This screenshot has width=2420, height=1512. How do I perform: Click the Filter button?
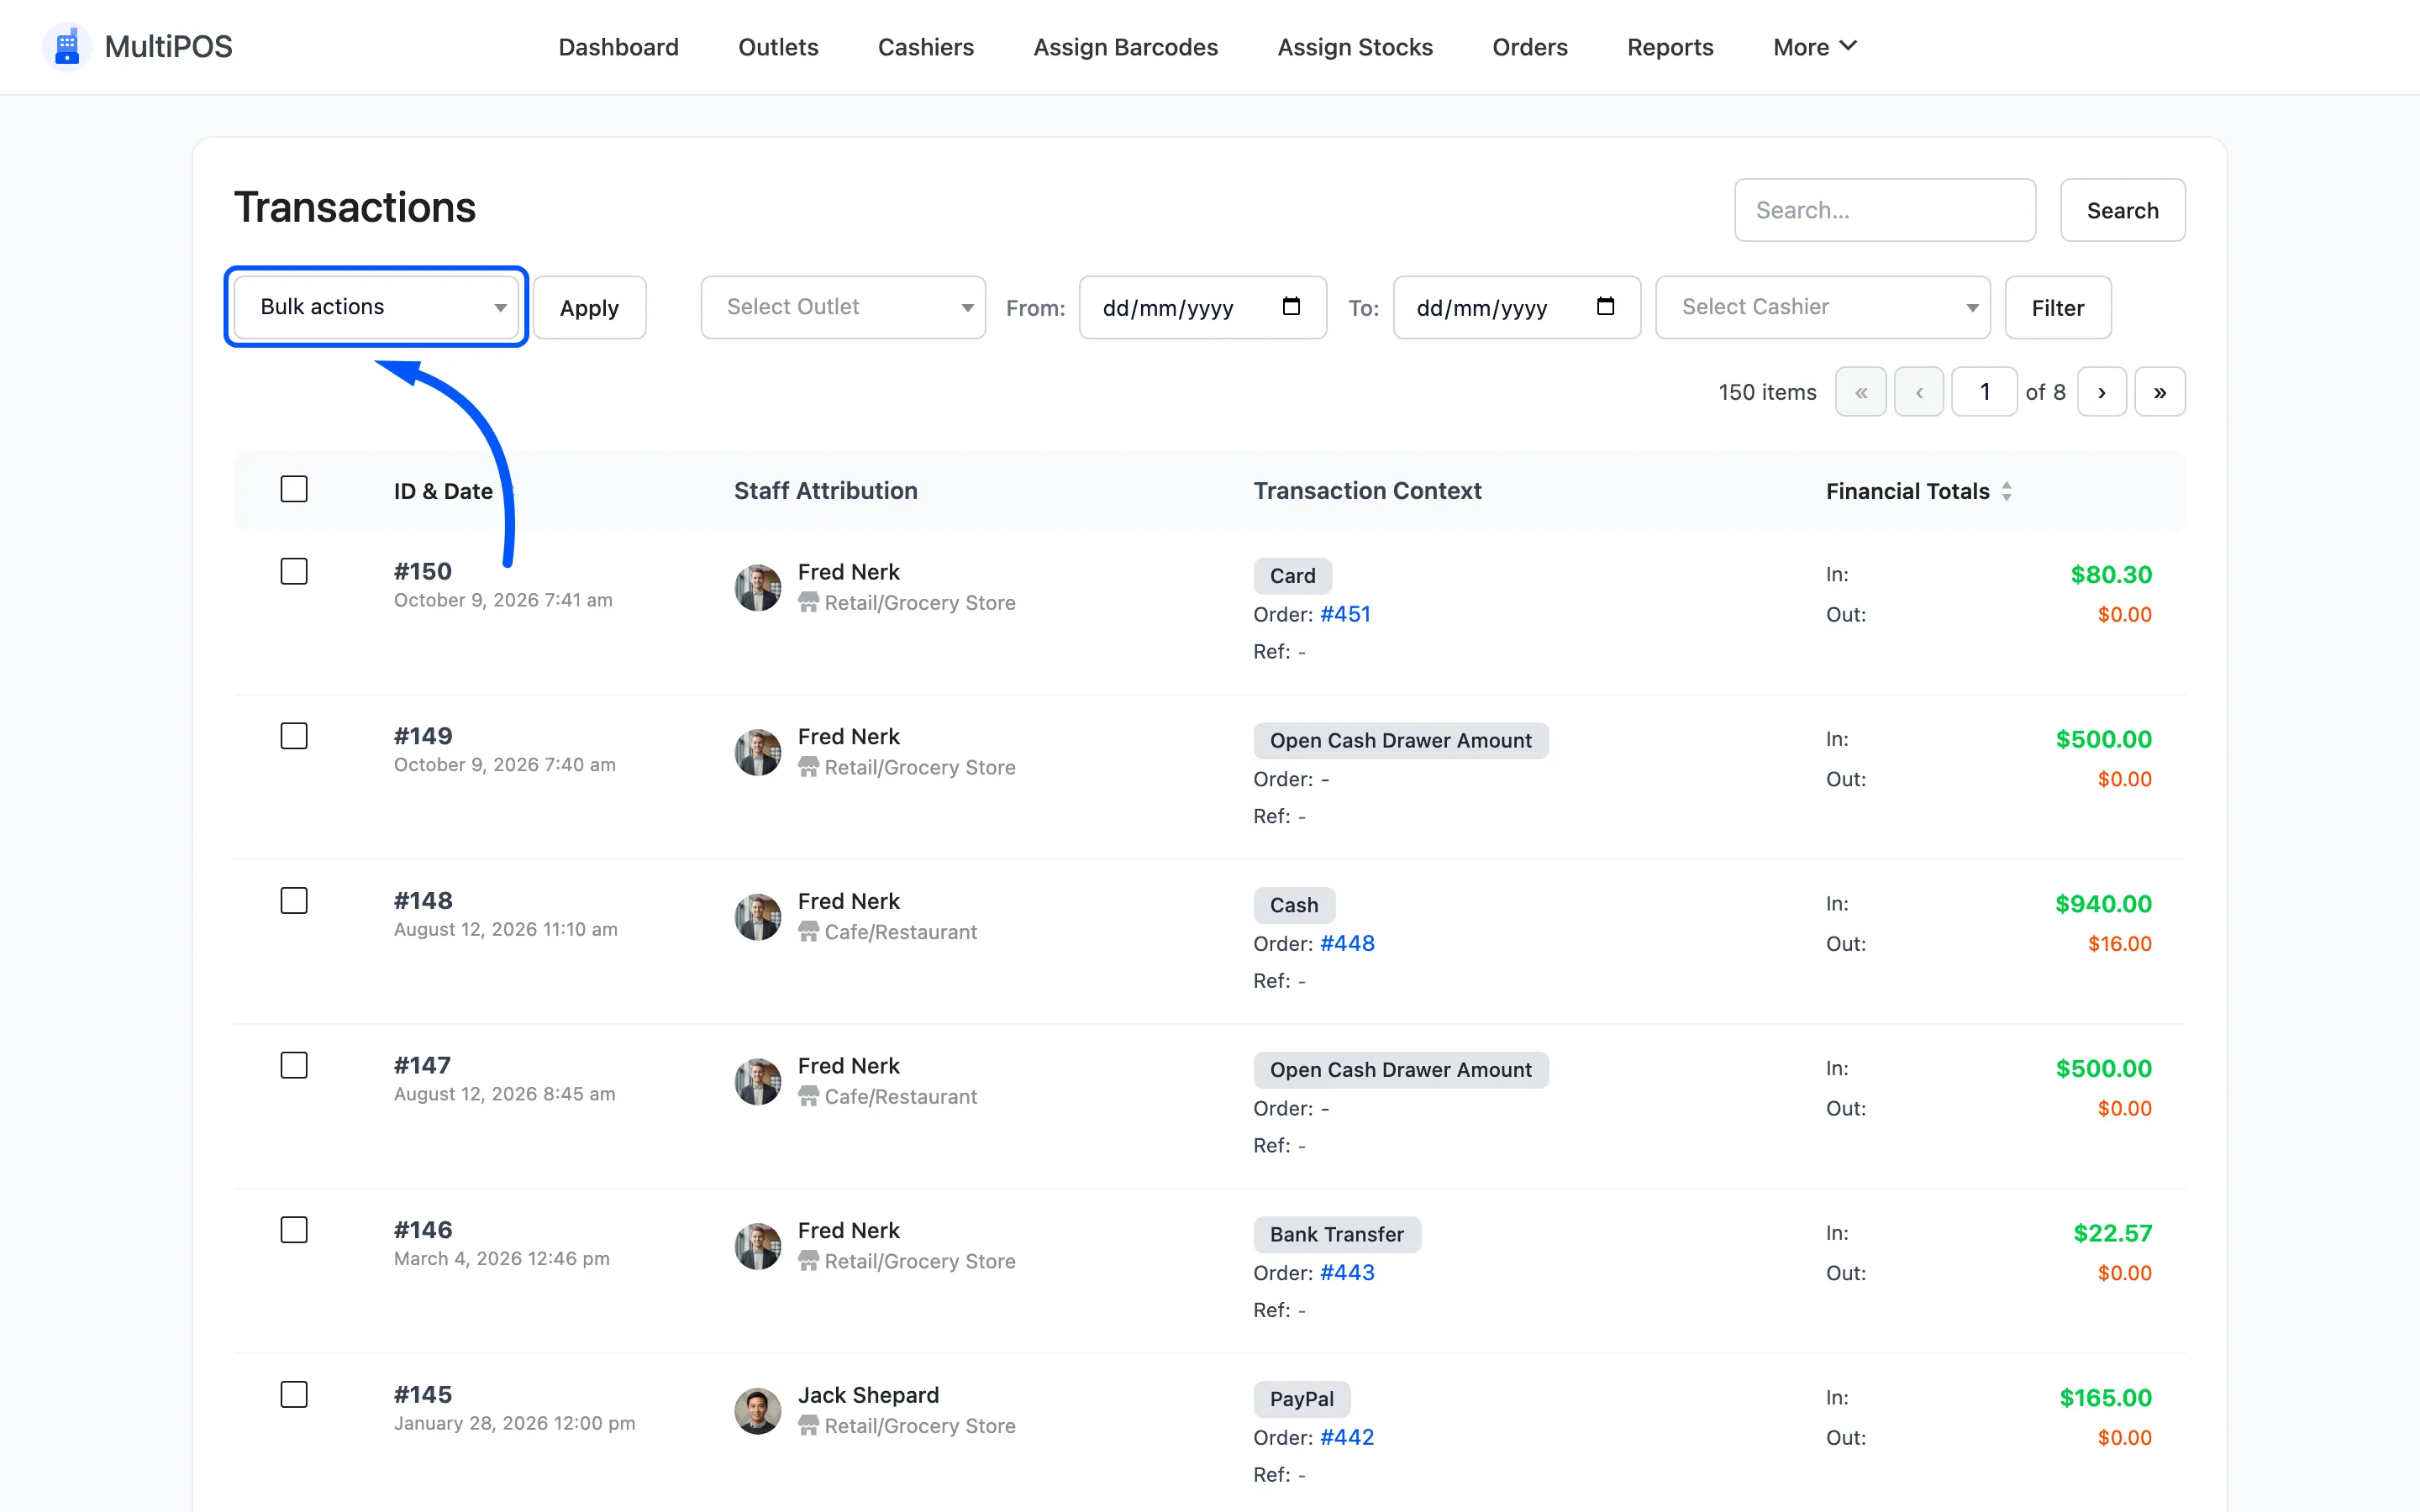pos(2058,307)
